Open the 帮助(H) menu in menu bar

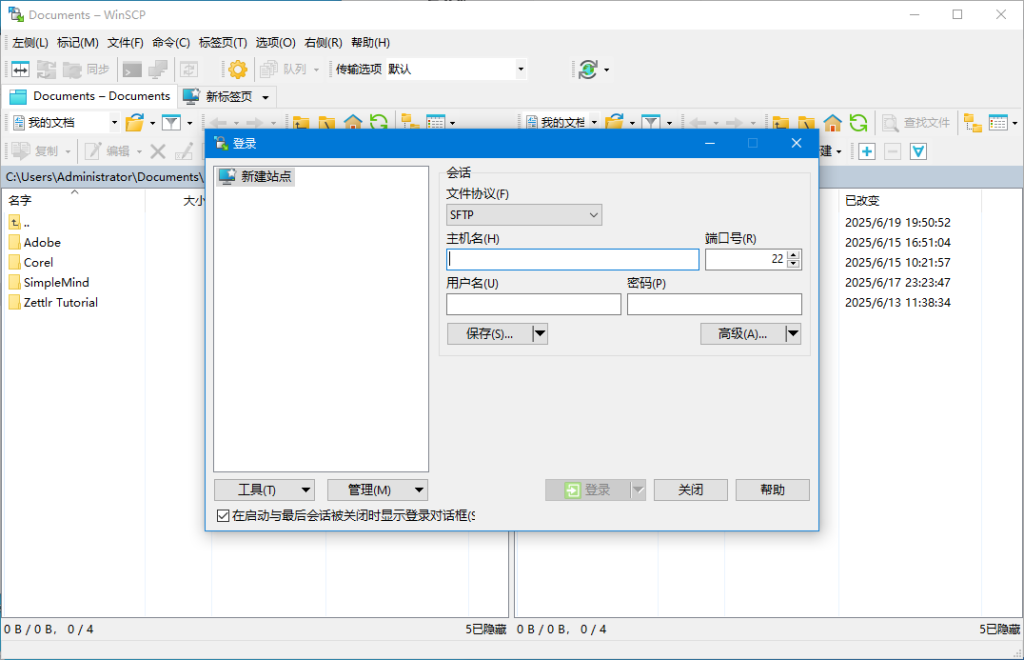(370, 42)
